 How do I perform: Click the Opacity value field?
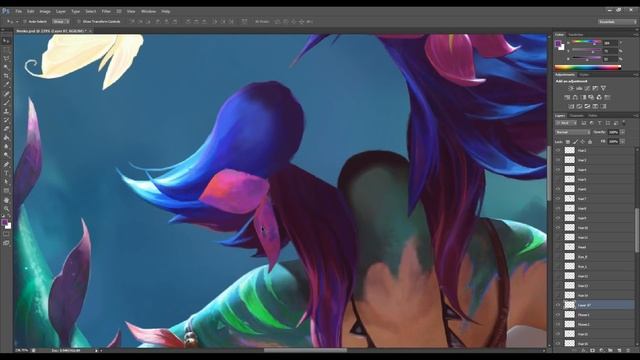point(613,132)
